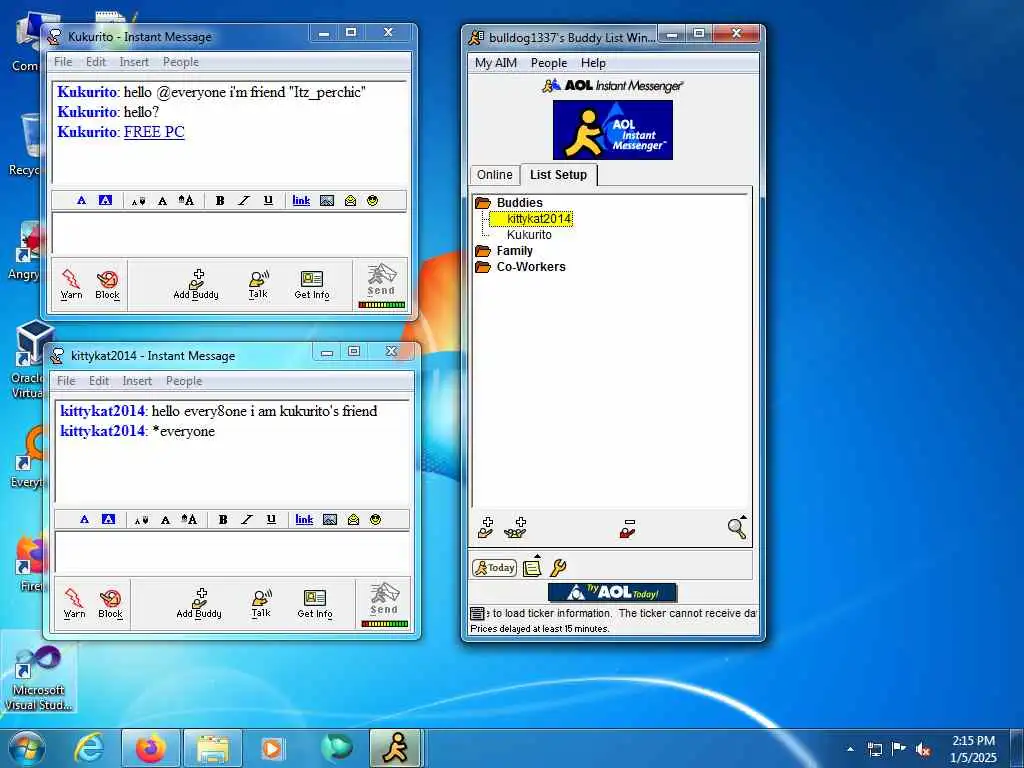Click Warn icon in kittykat2014 message window

click(74, 603)
